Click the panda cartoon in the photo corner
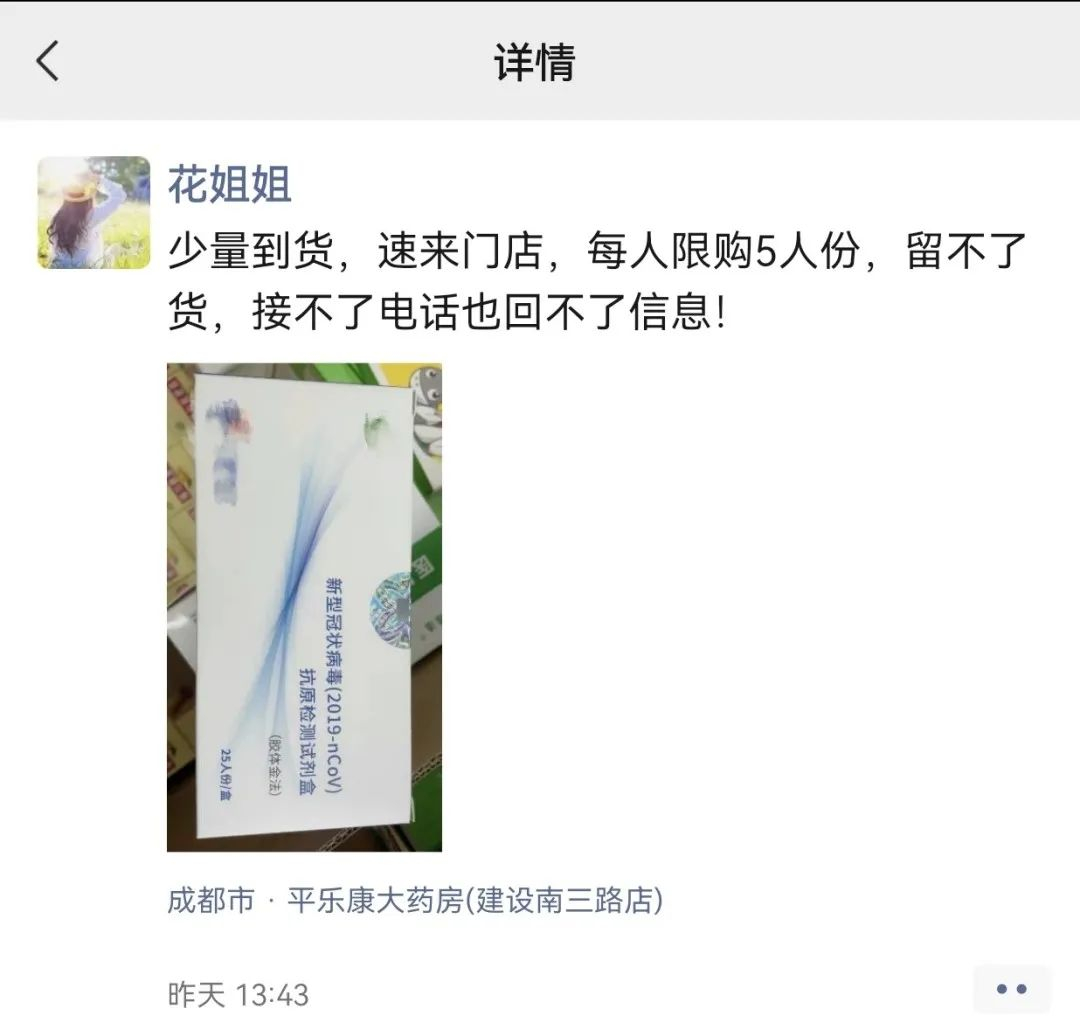1080x1019 pixels. (x=427, y=412)
